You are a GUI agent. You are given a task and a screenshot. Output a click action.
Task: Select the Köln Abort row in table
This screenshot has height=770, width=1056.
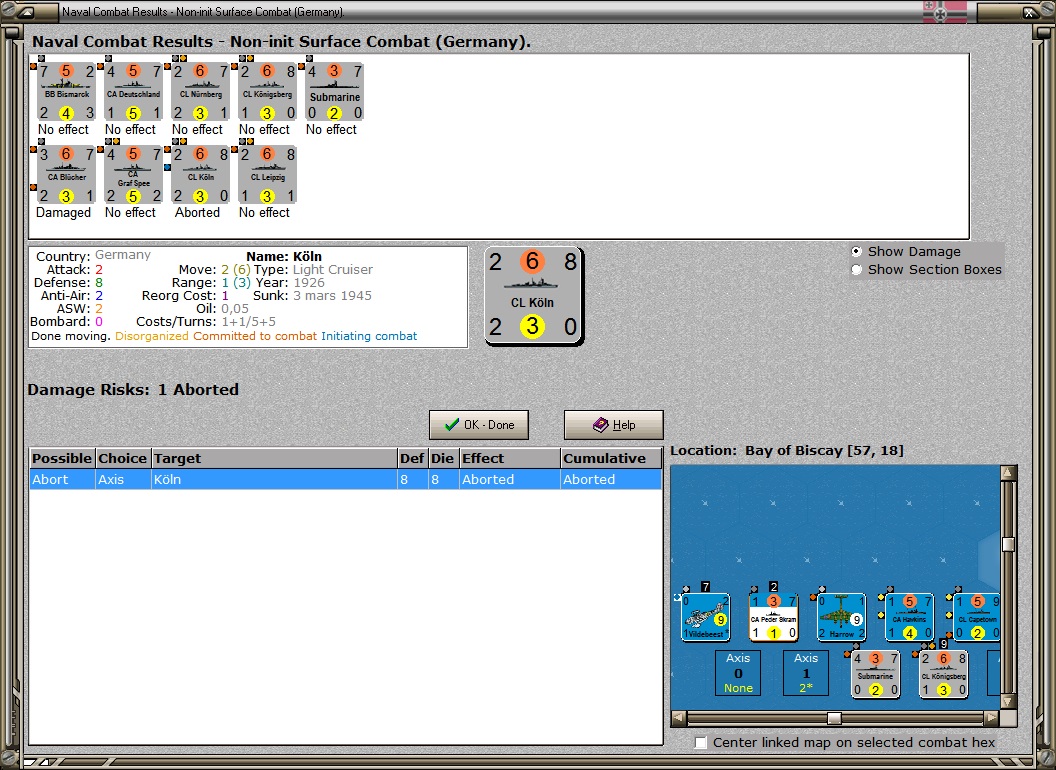[x=345, y=480]
